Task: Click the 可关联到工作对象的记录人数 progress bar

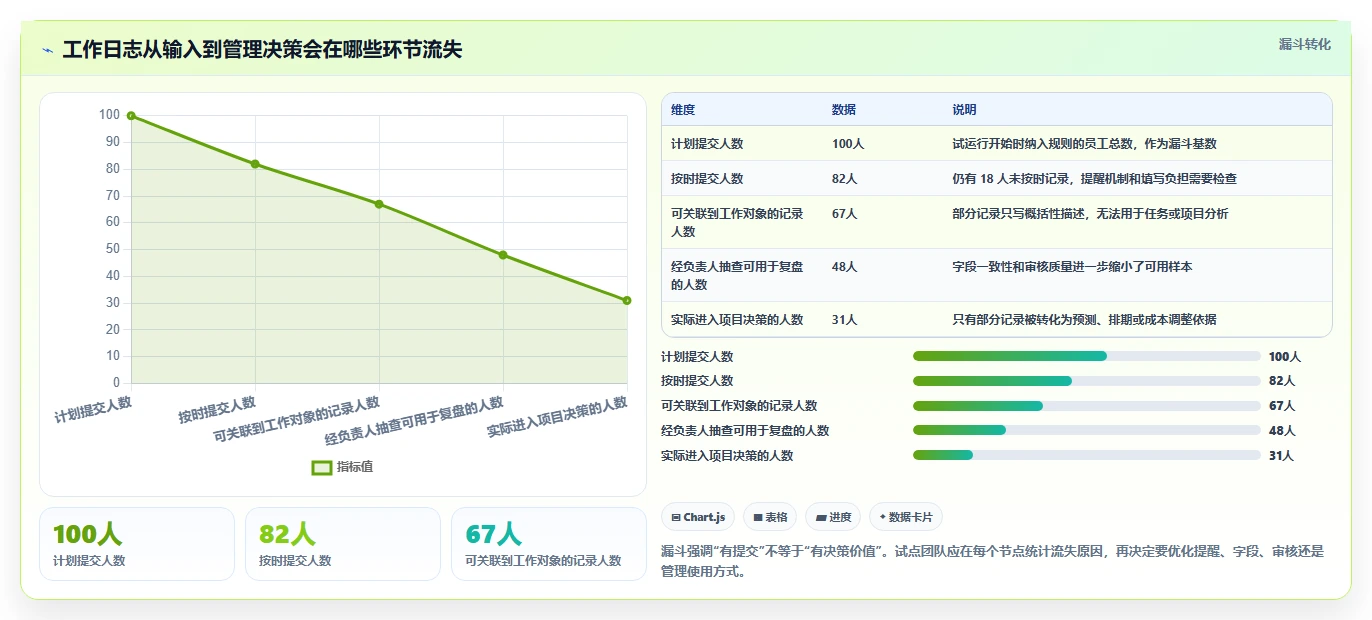Action: [1087, 406]
